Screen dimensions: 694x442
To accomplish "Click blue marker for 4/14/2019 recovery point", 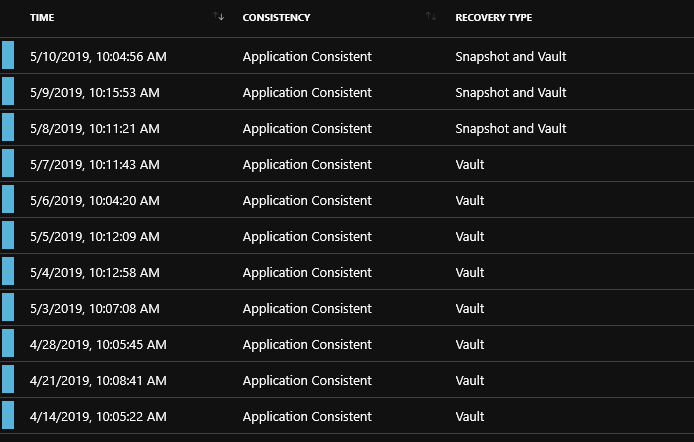I will tap(8, 415).
